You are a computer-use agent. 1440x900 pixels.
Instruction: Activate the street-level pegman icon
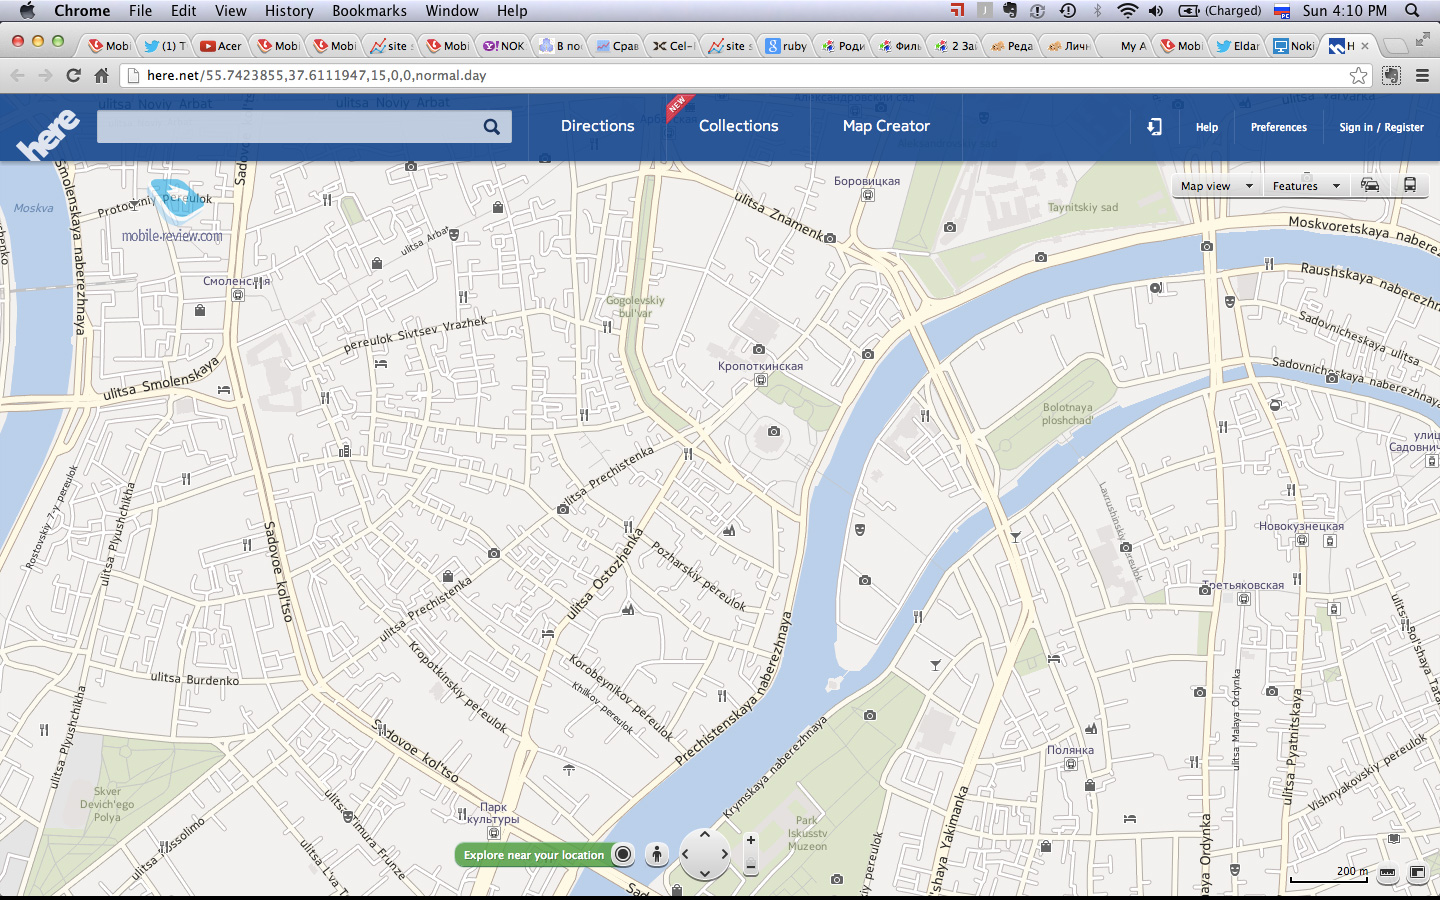[x=657, y=854]
